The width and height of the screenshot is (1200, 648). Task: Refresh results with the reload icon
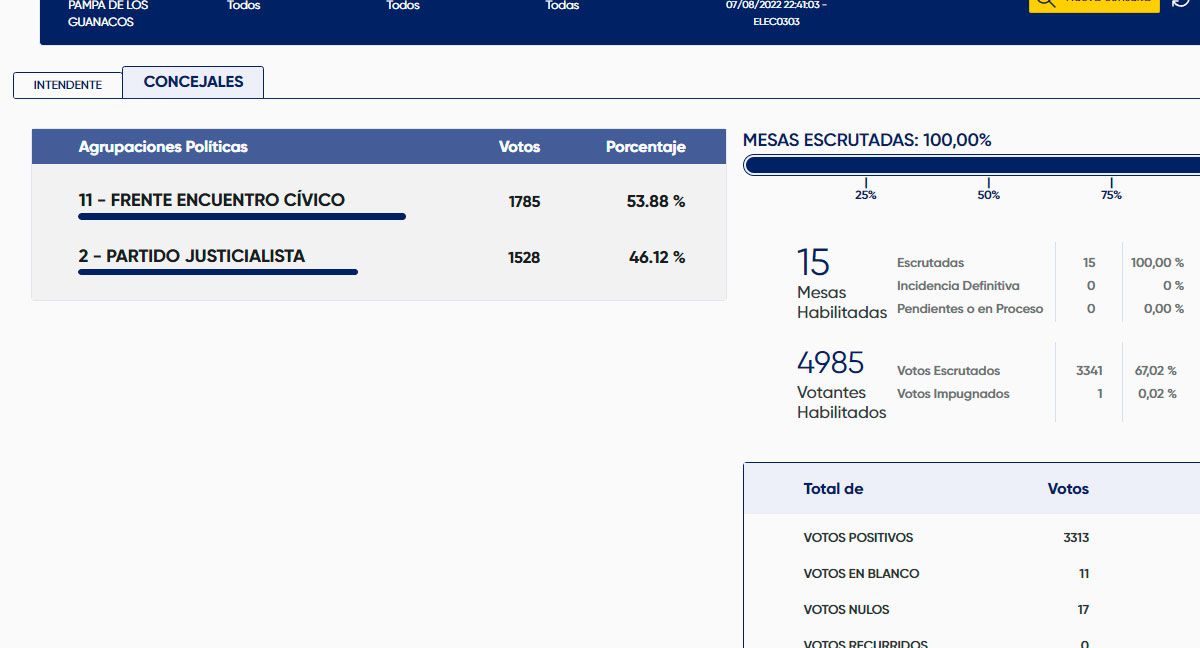1181,3
